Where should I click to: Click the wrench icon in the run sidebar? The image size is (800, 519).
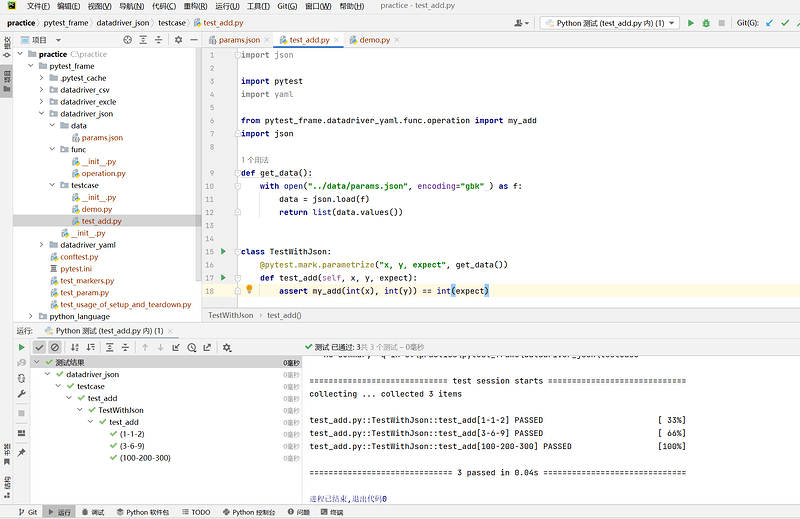(21, 393)
